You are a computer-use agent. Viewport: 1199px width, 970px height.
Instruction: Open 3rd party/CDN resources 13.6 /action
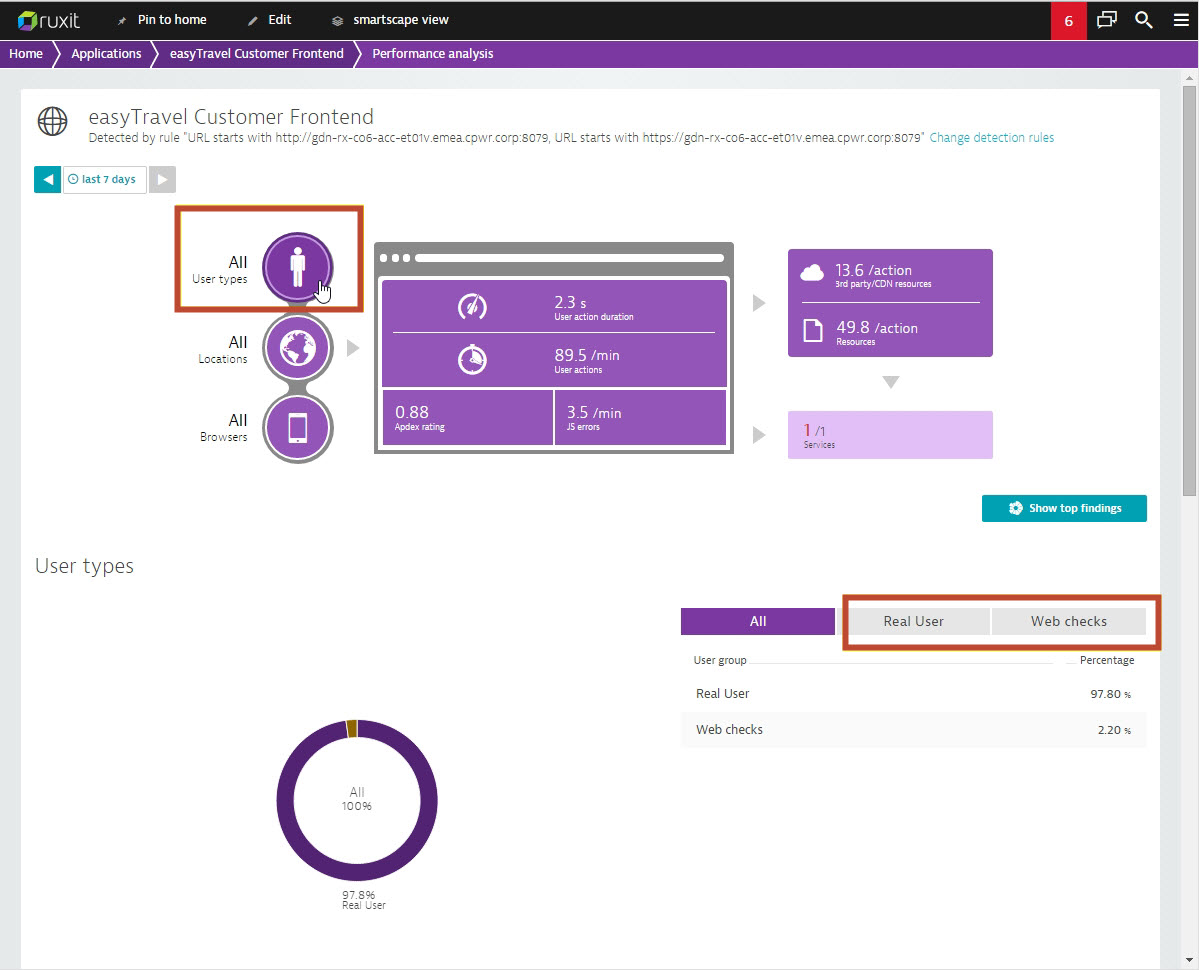tap(890, 275)
